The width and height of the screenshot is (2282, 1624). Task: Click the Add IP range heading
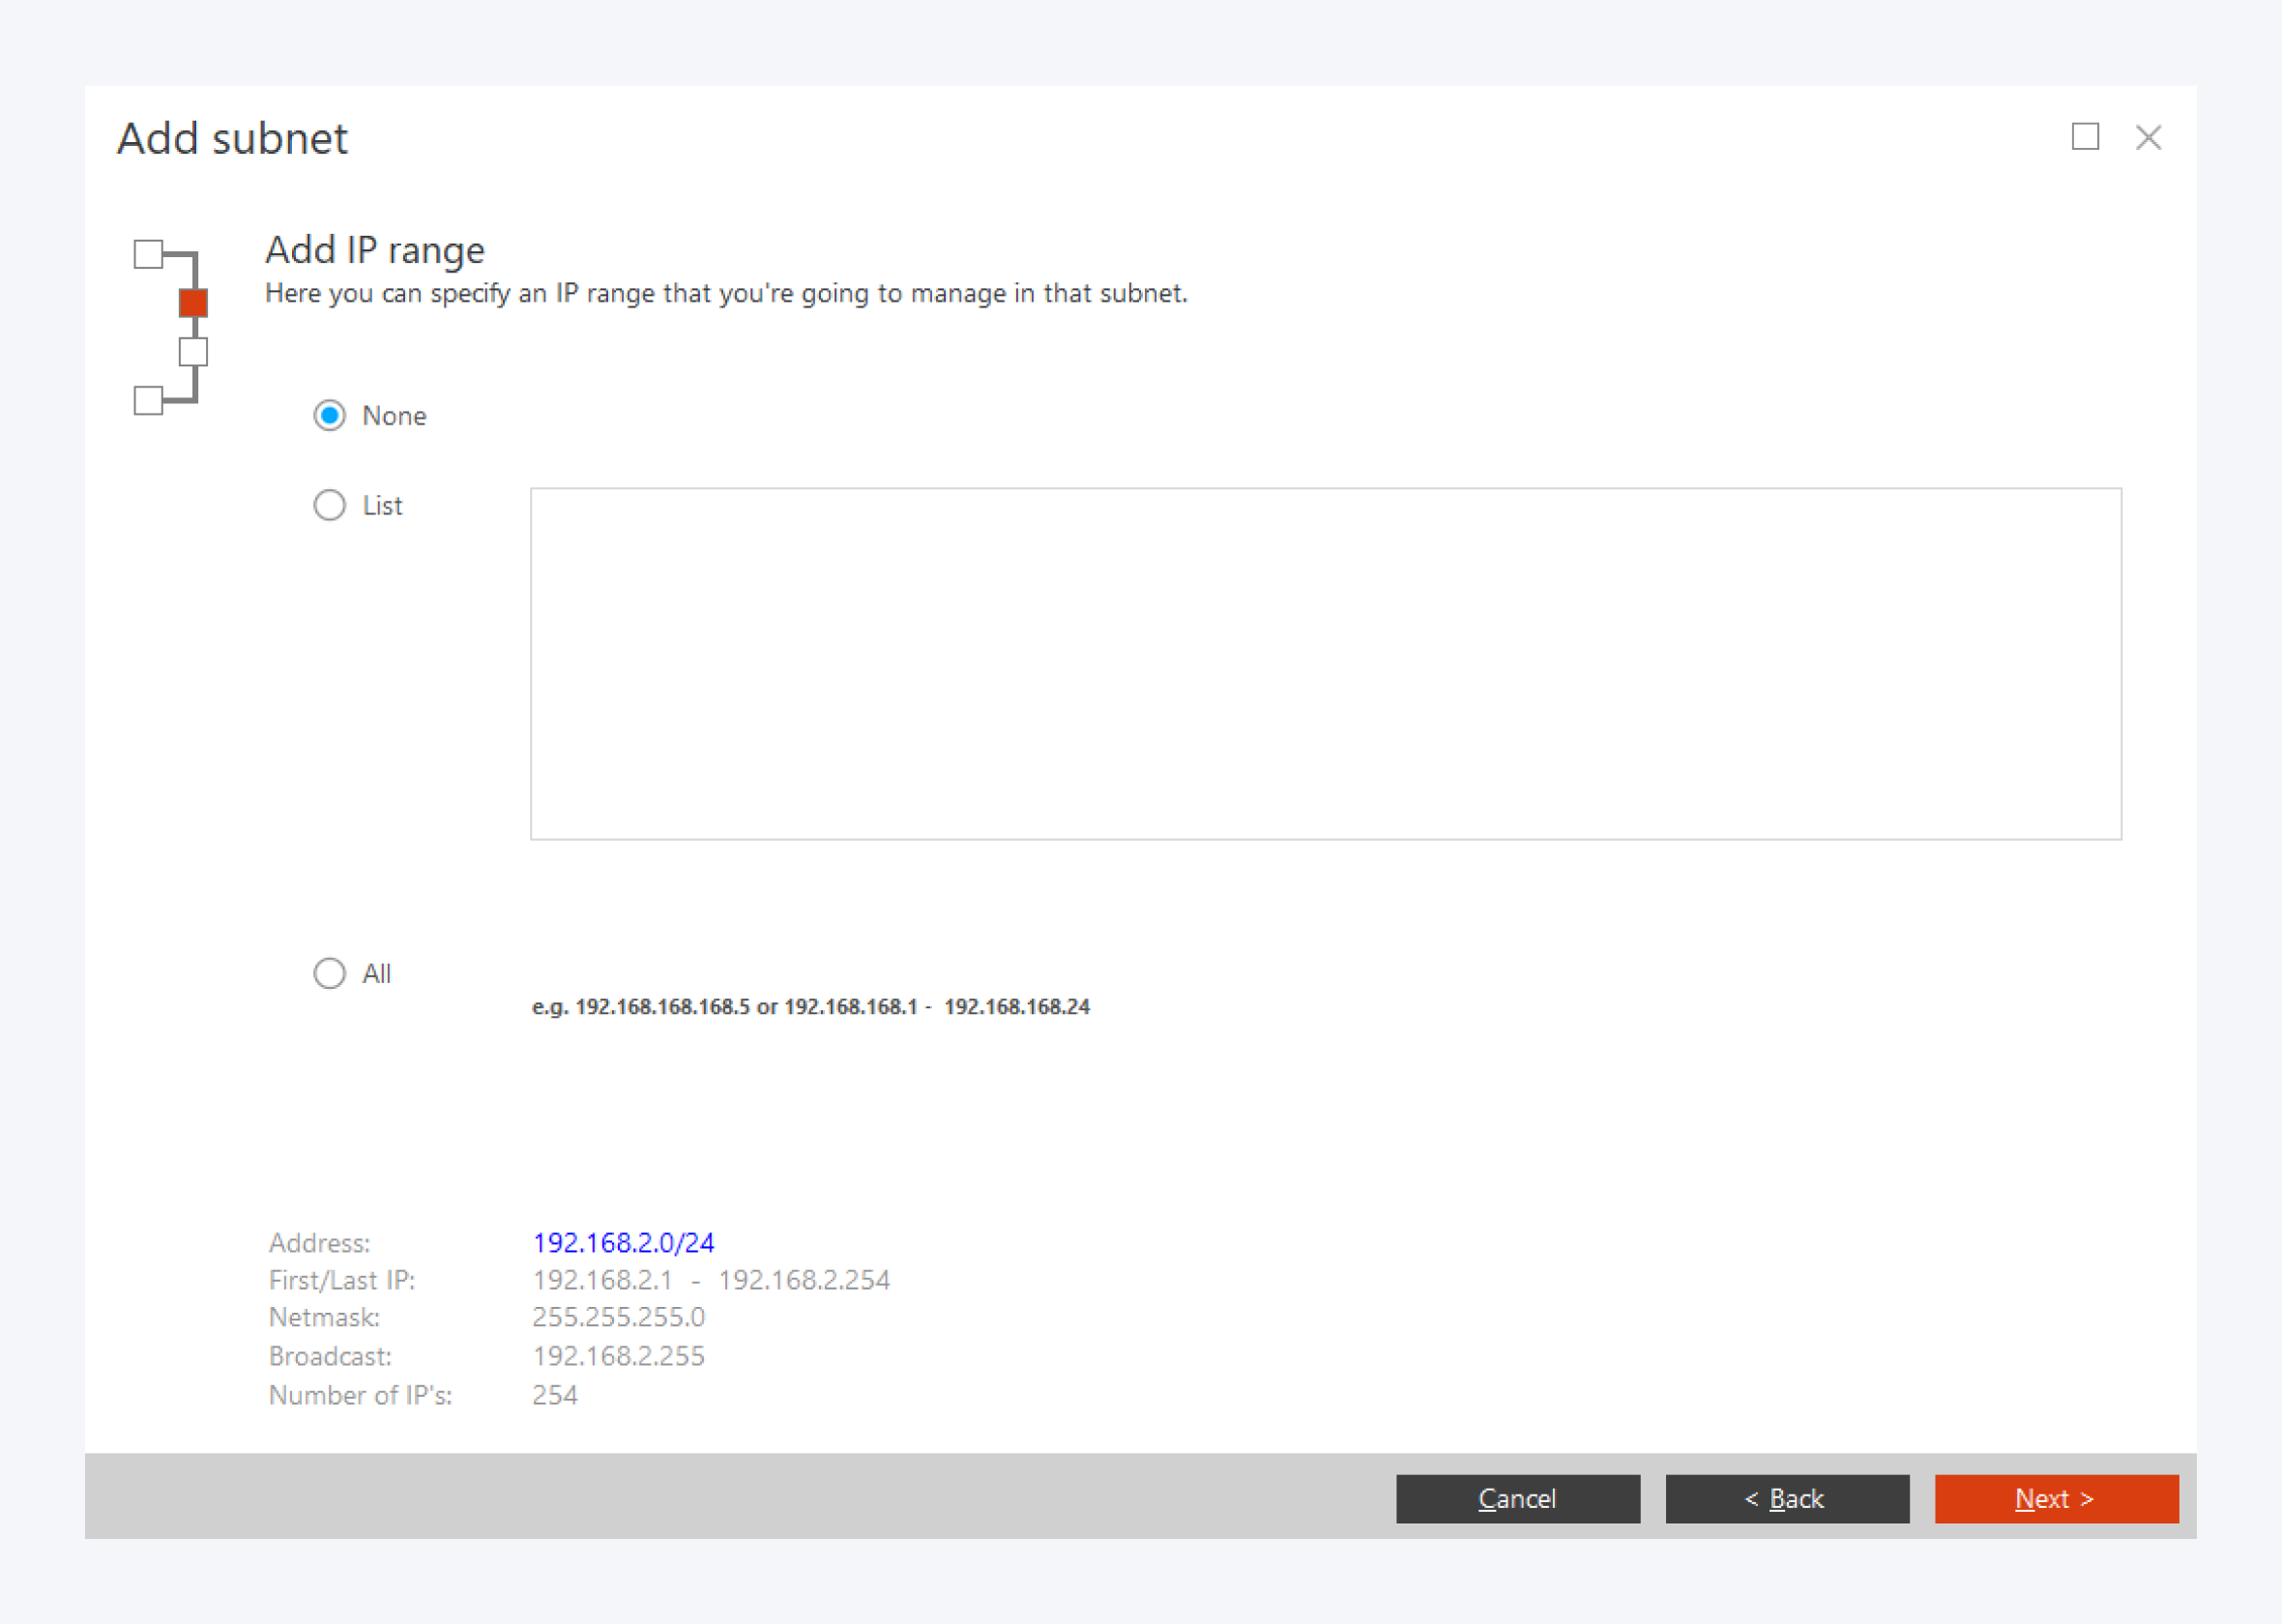[375, 250]
